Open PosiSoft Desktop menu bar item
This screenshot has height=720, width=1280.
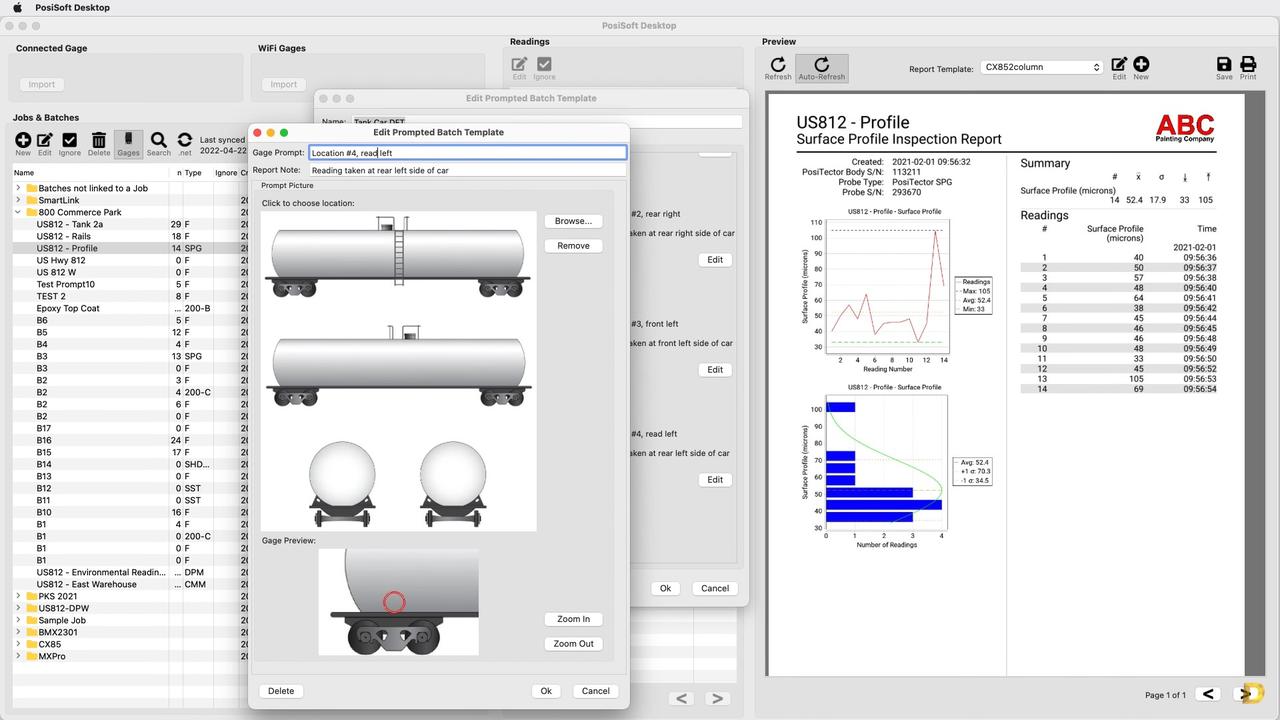tap(72, 8)
